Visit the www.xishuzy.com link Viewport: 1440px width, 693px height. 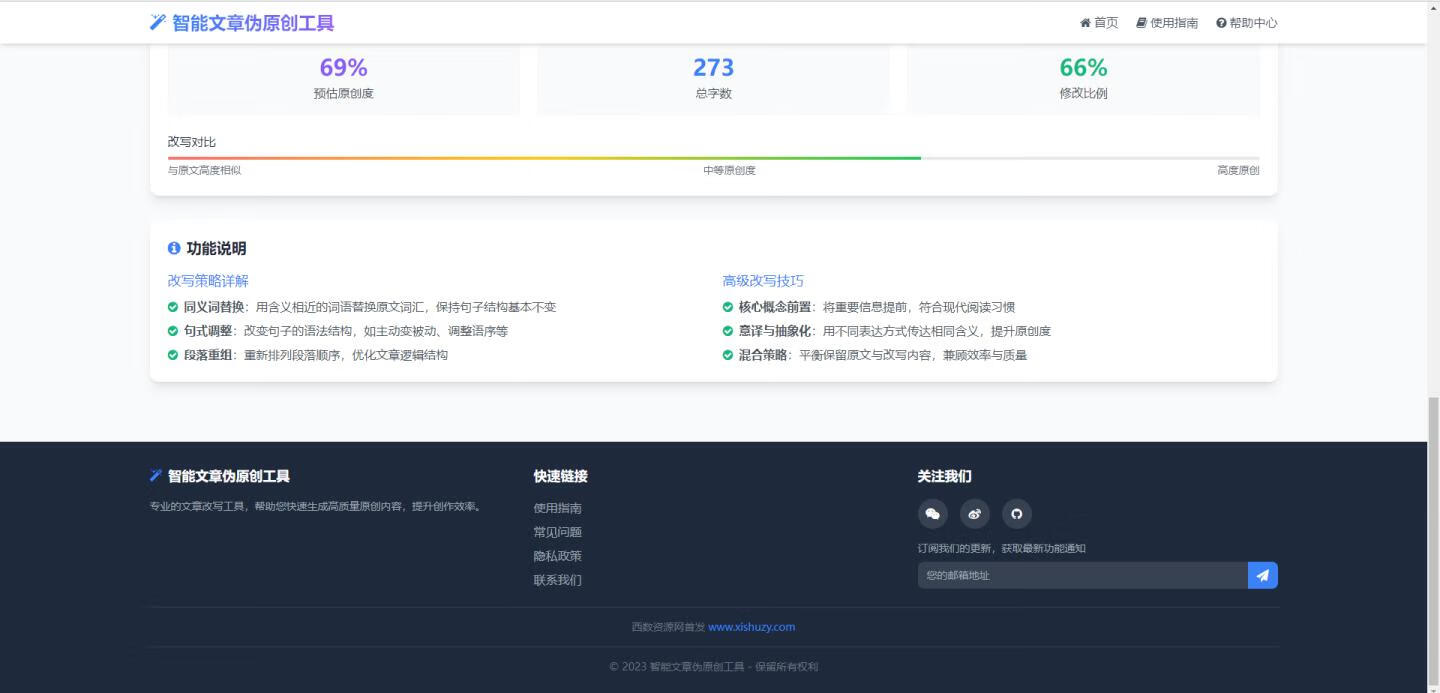[x=751, y=626]
